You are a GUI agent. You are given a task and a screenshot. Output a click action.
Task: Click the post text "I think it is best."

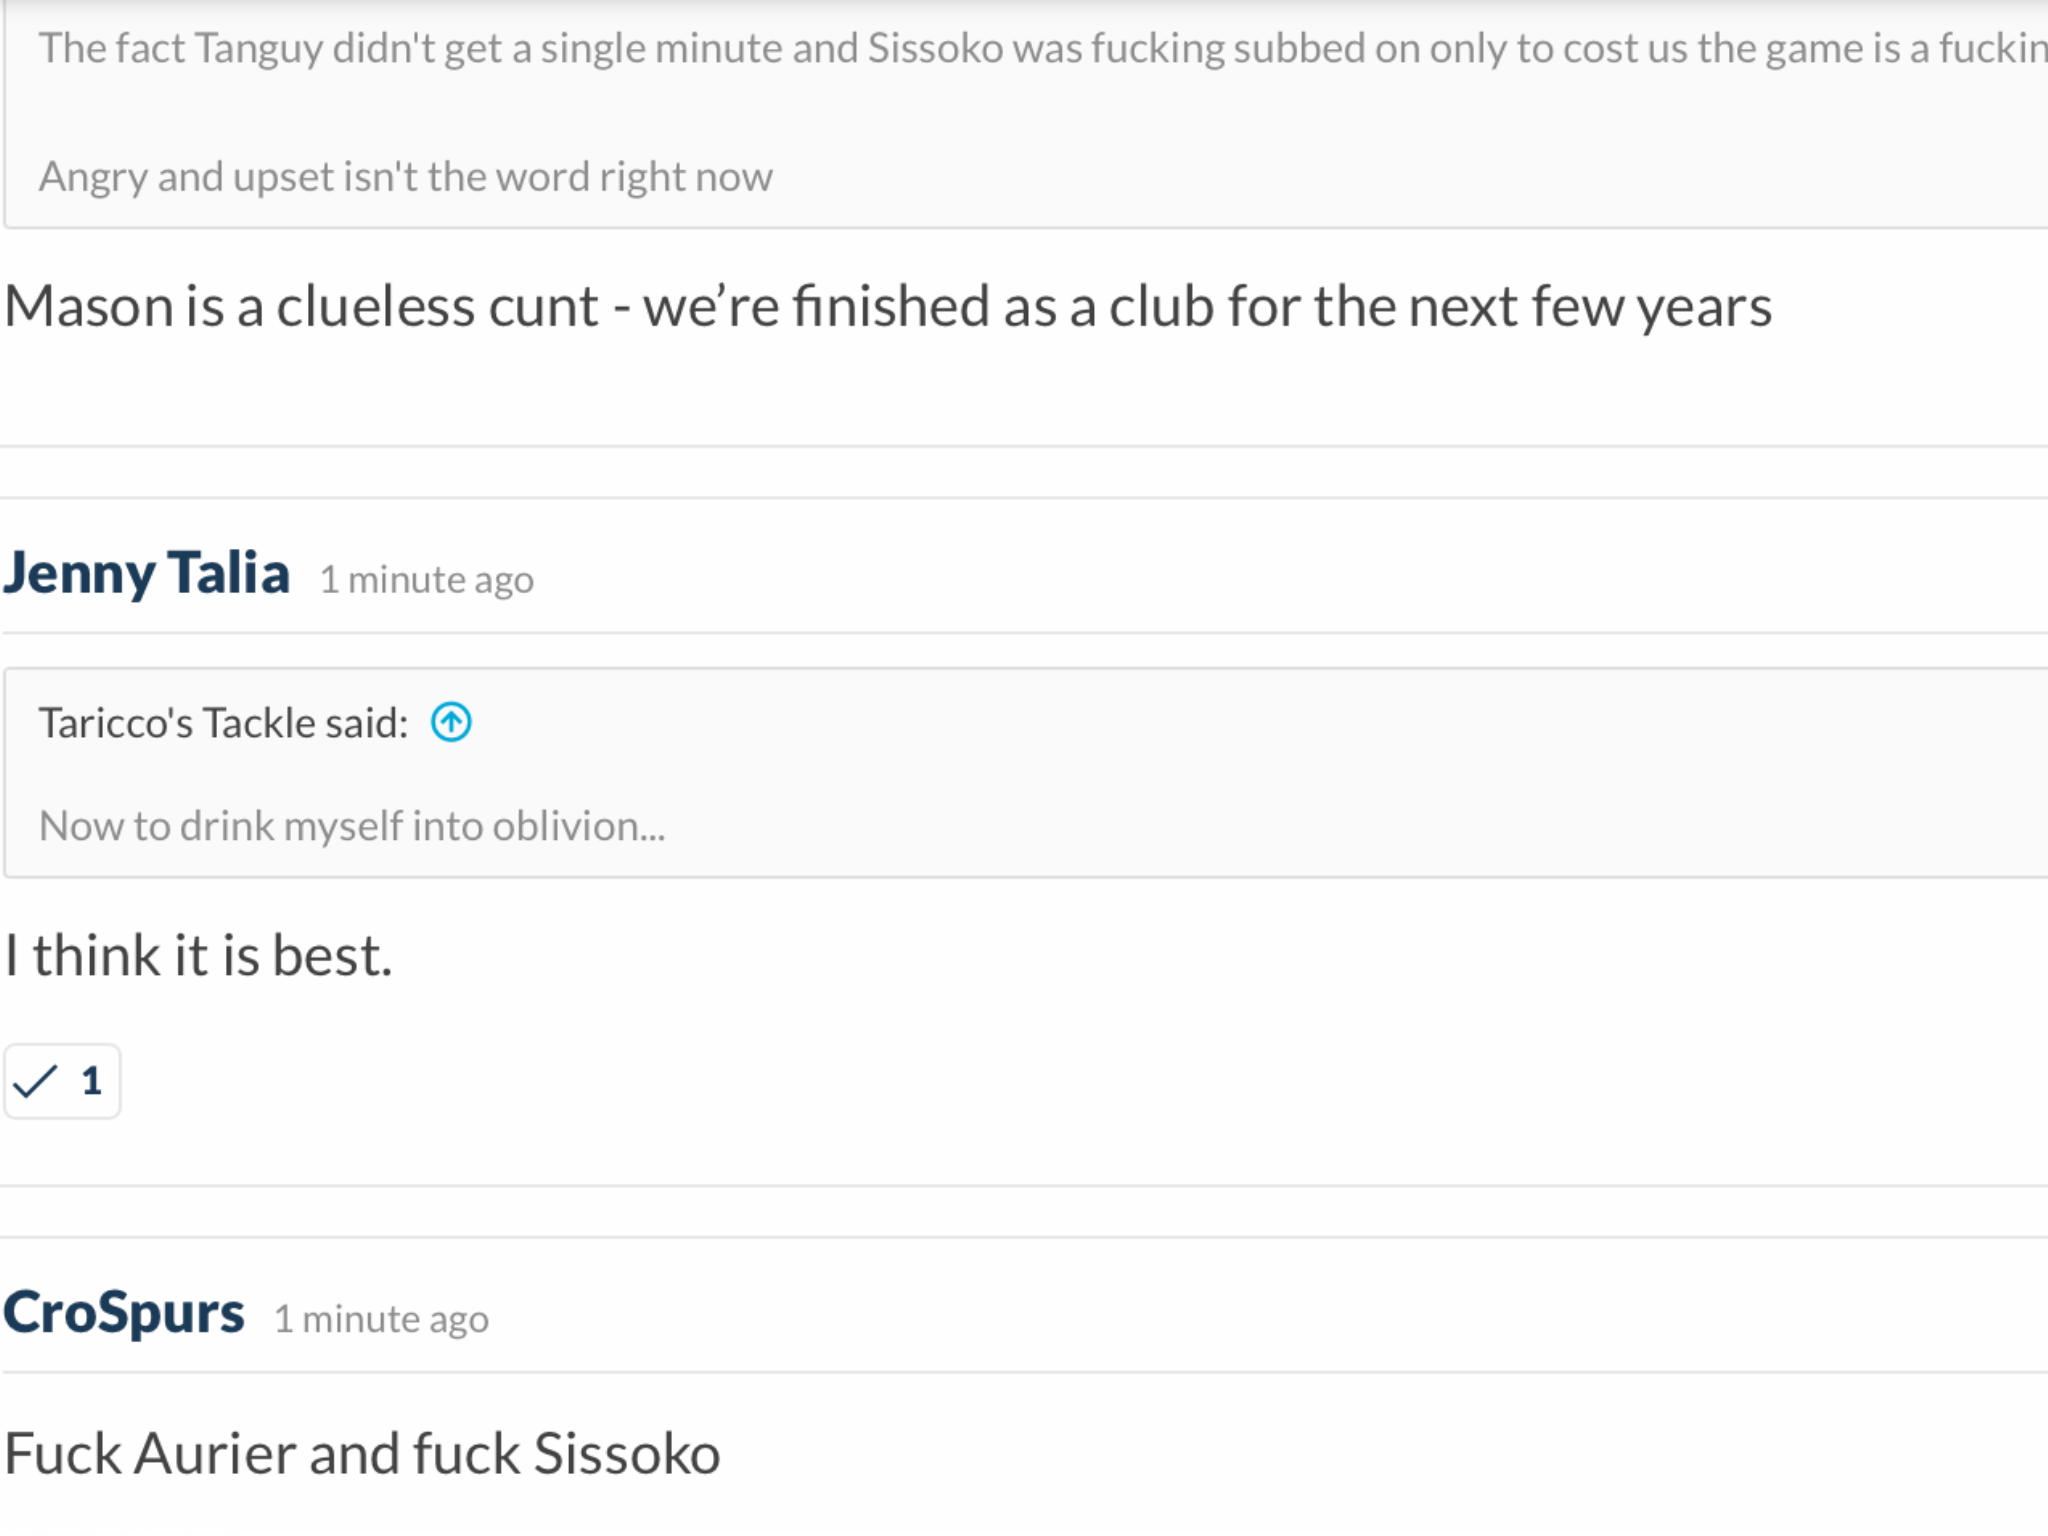[198, 955]
